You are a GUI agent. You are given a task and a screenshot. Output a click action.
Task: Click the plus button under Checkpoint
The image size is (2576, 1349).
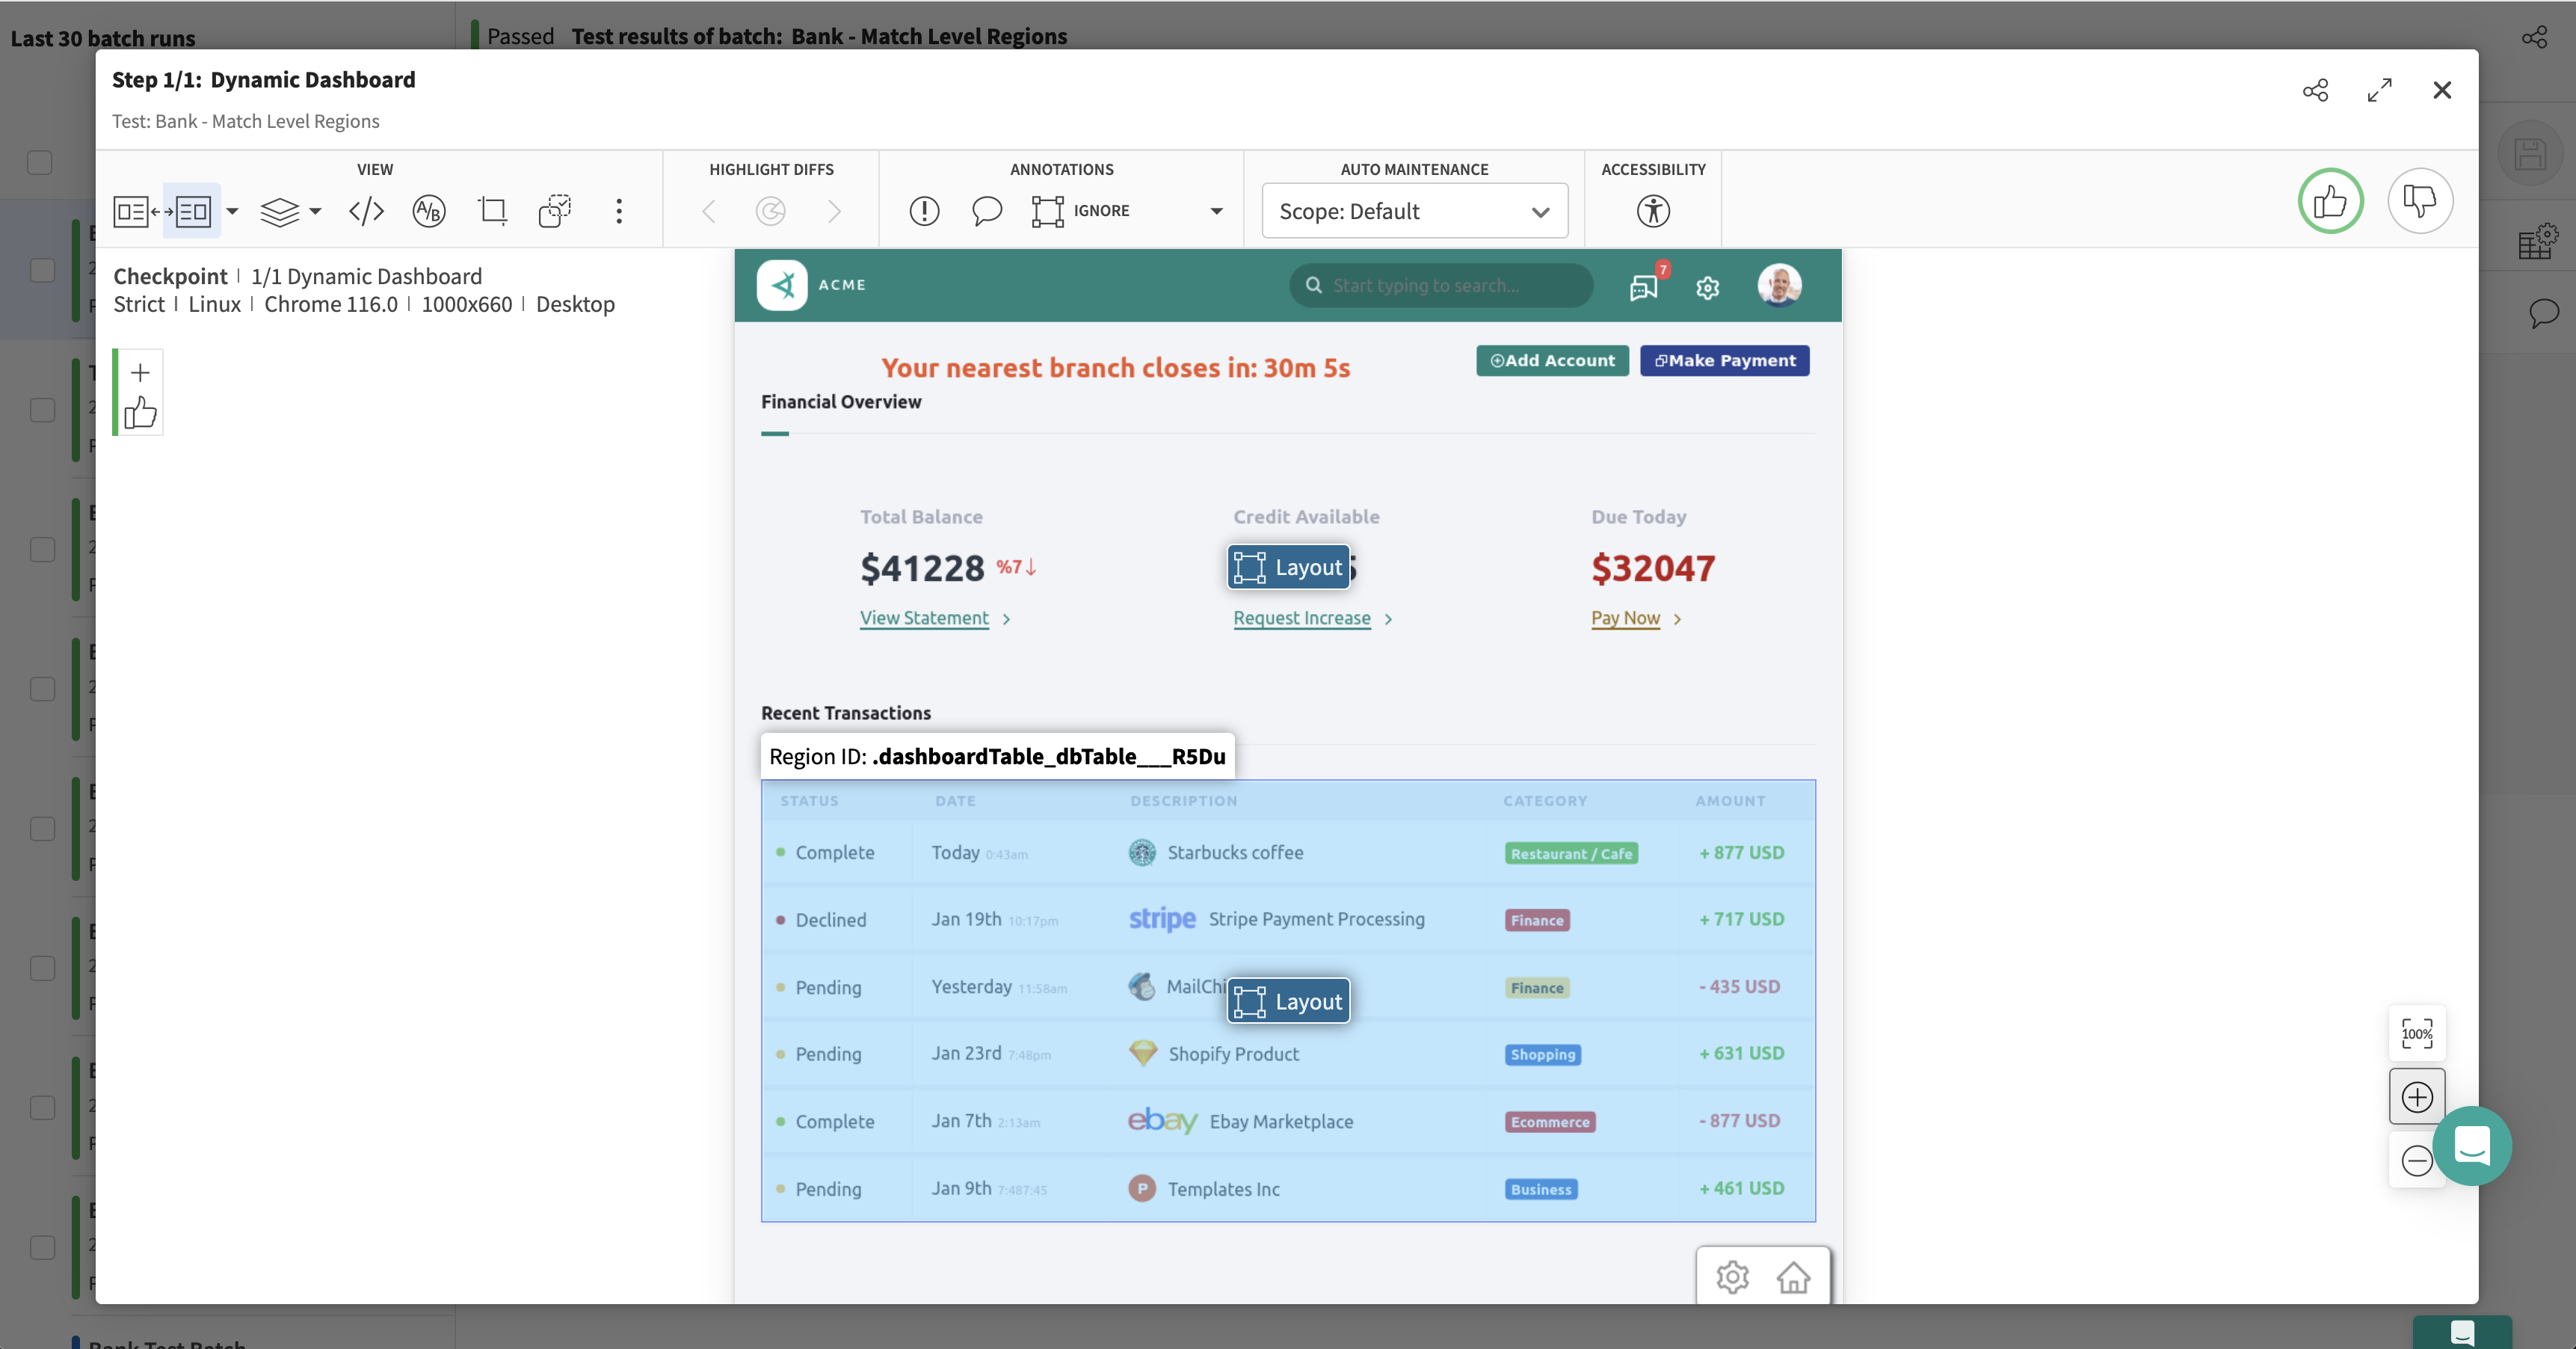[x=140, y=372]
